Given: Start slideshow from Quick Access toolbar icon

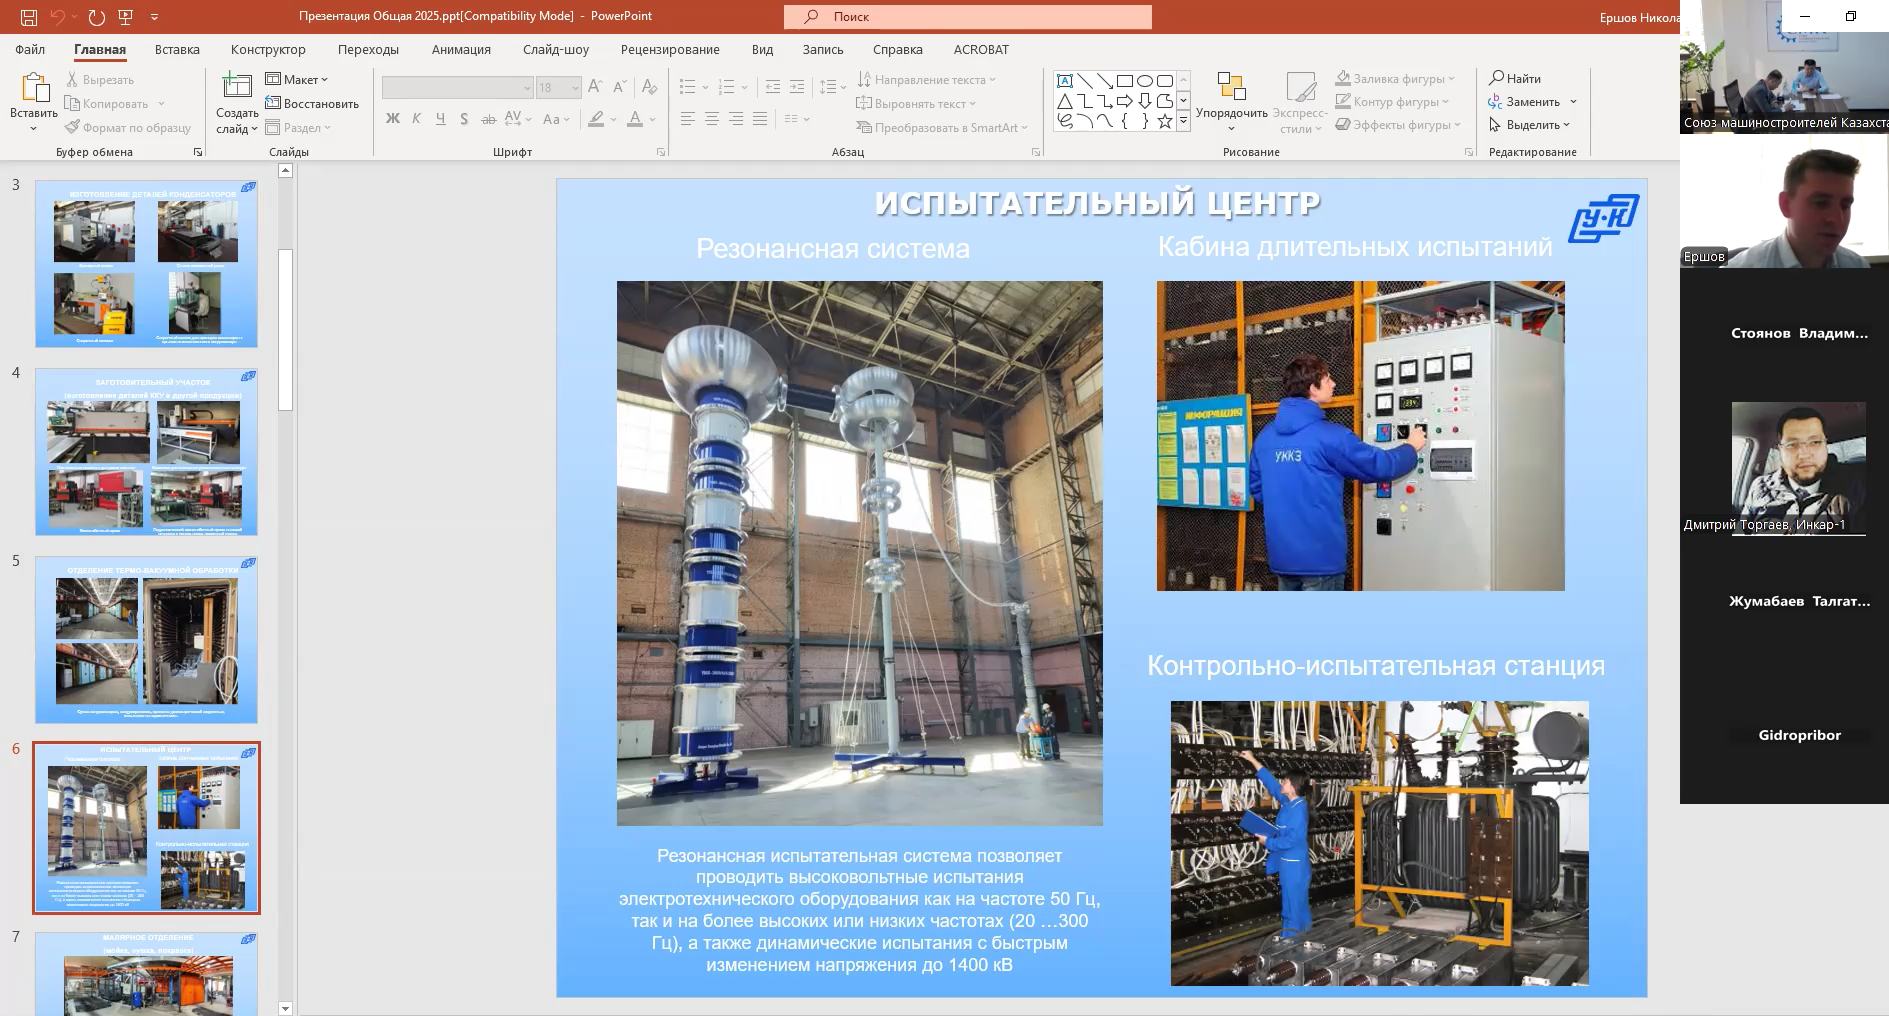Looking at the screenshot, I should [125, 17].
